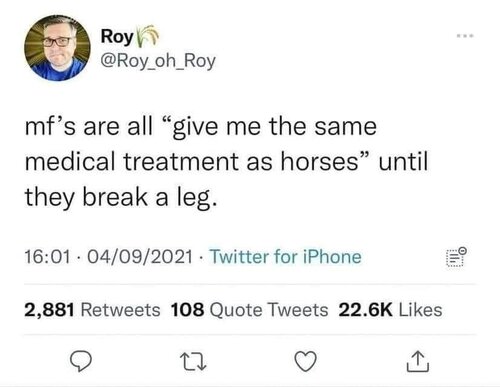Open Roy's profile picture
Image resolution: width=500 pixels, height=387 pixels.
click(x=57, y=48)
